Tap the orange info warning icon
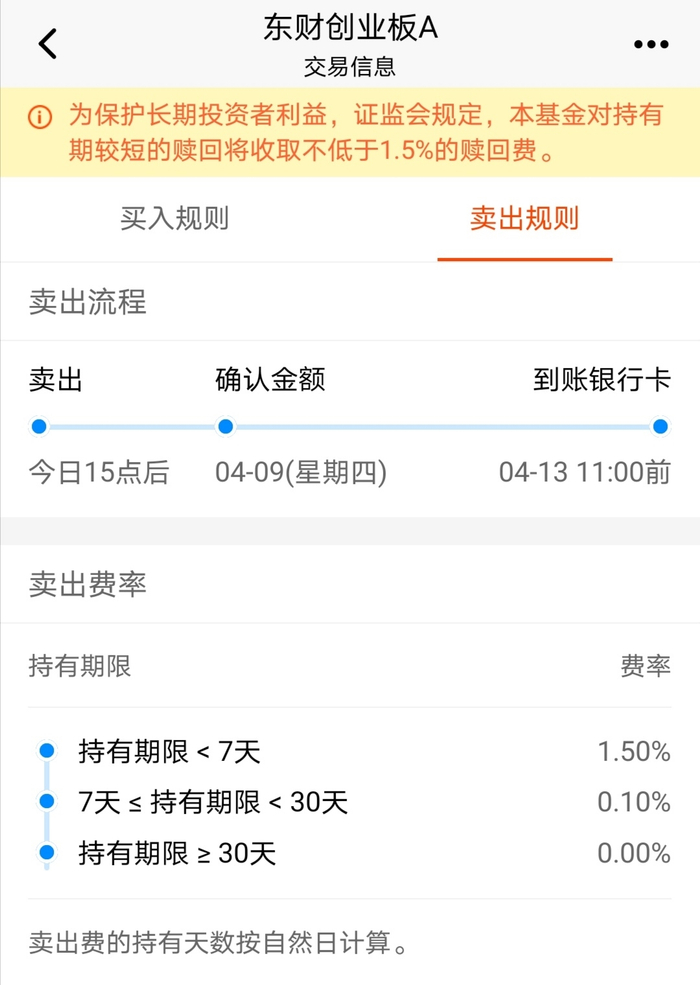Image resolution: width=700 pixels, height=985 pixels. pyautogui.click(x=39, y=117)
